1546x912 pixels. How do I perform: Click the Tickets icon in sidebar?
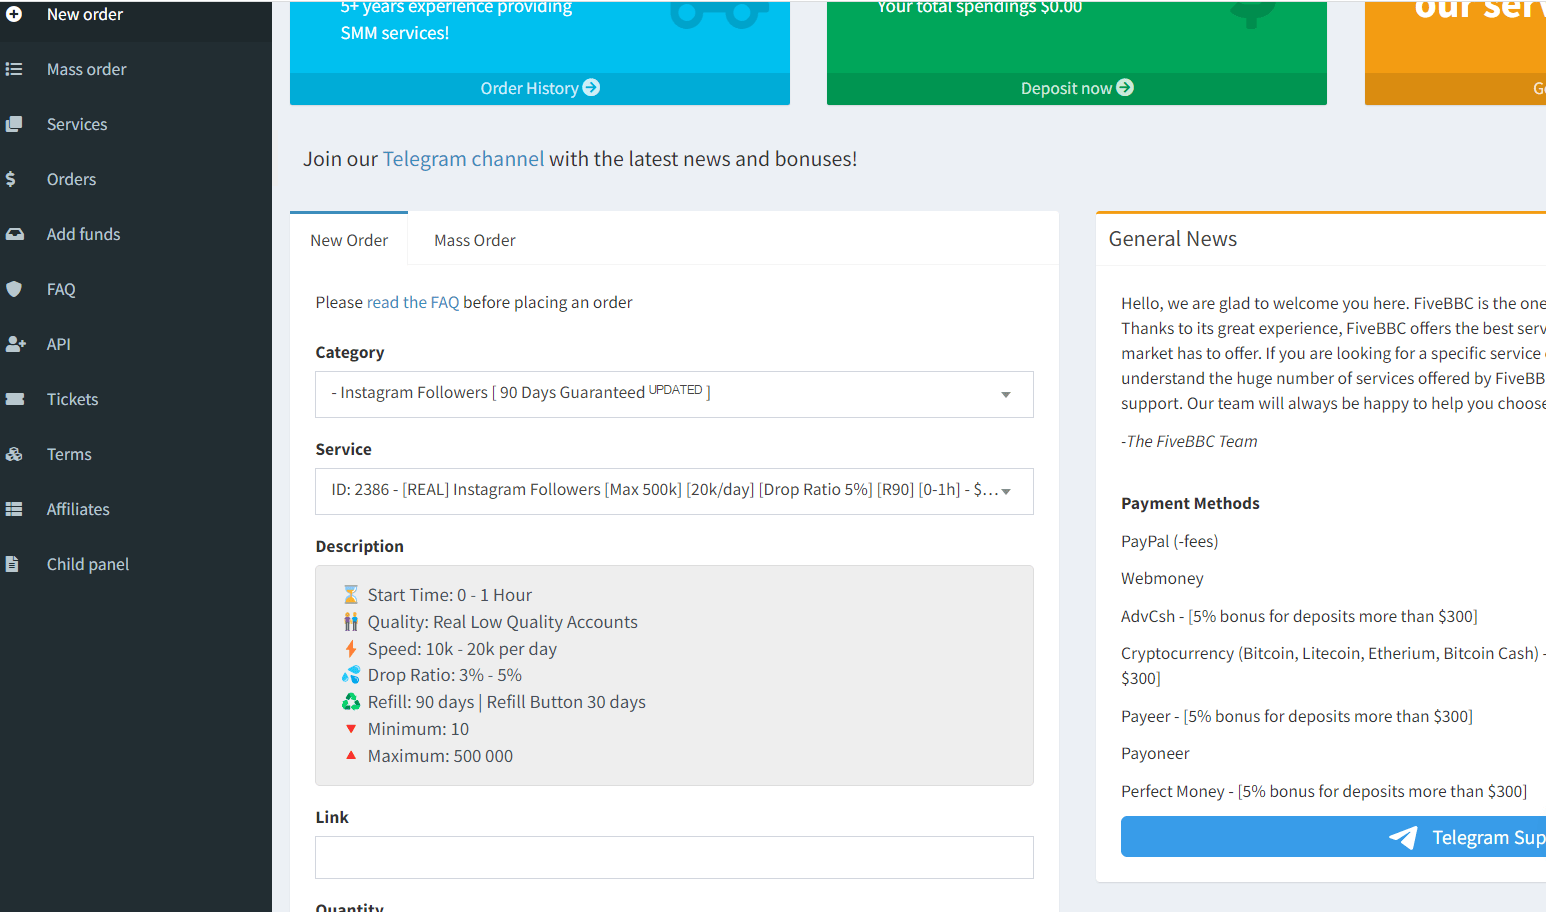pos(14,400)
